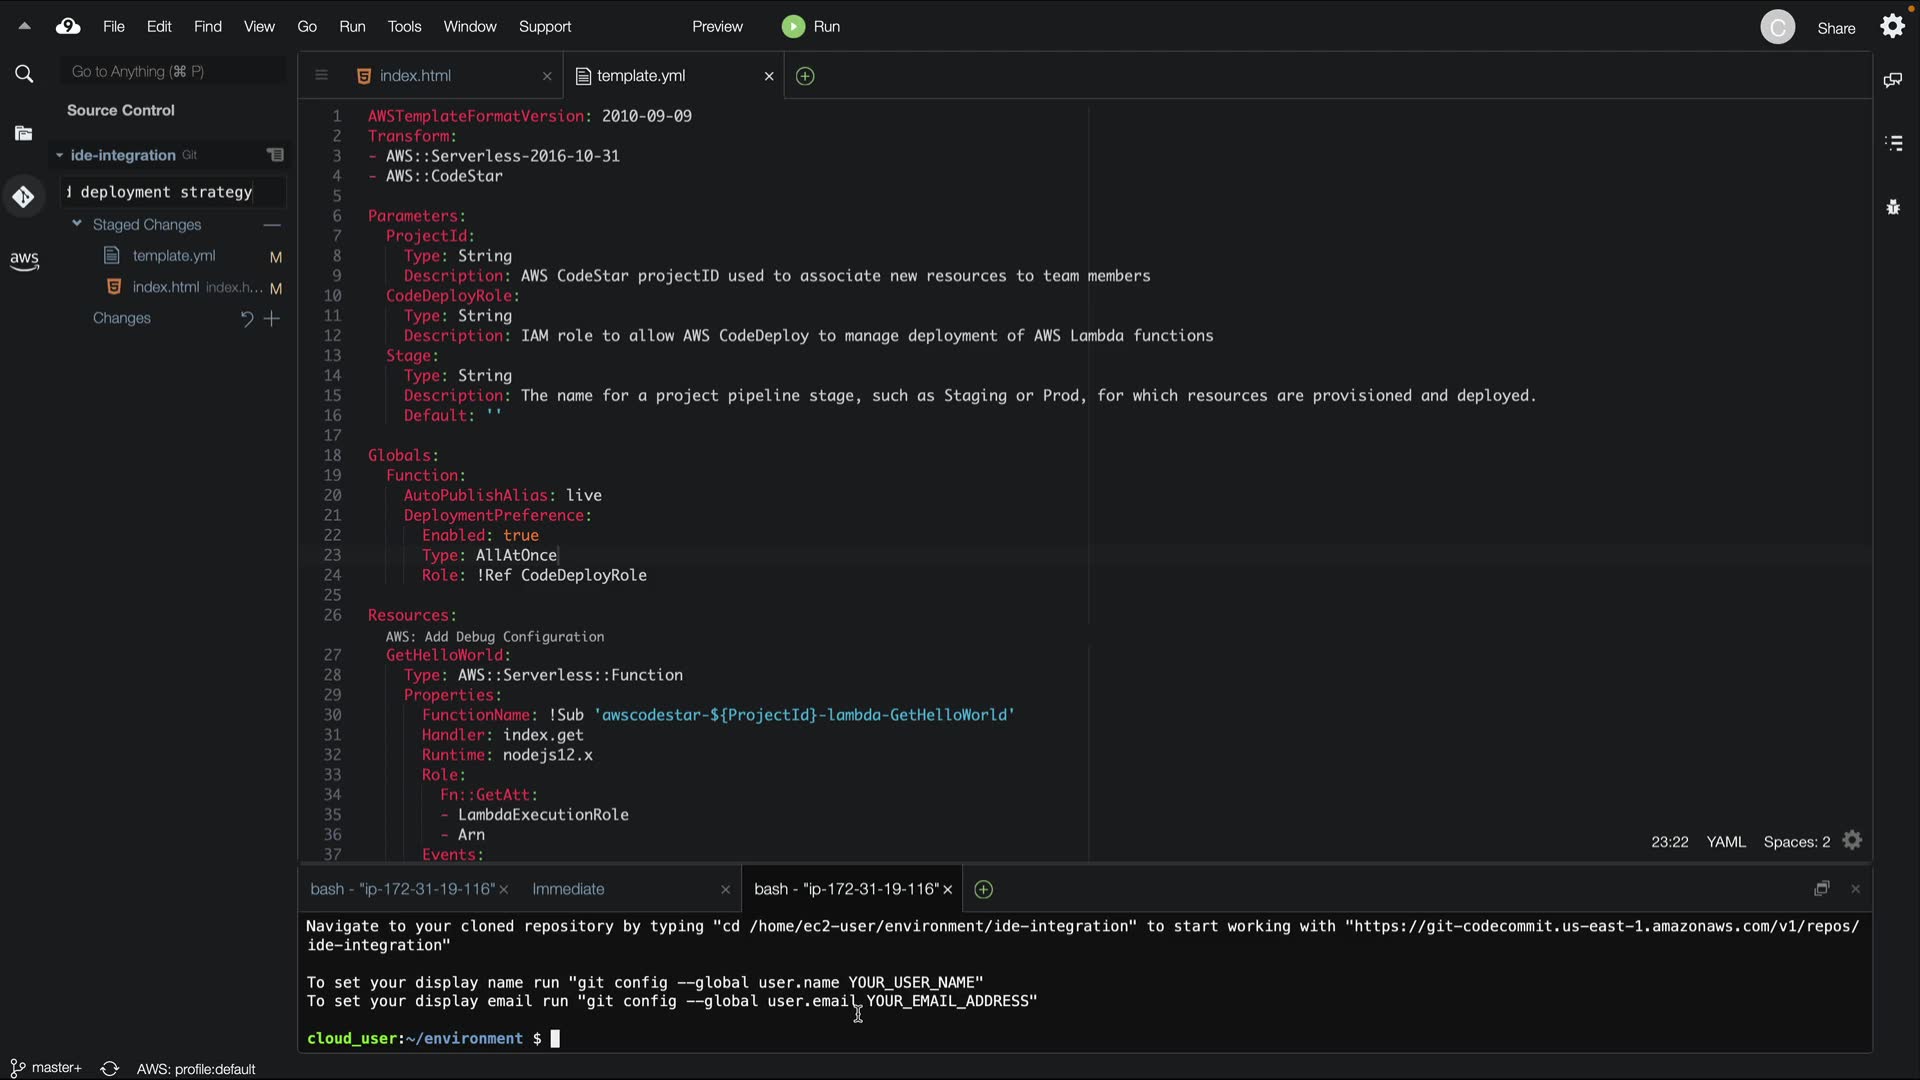Open the Collaborate panel icon
This screenshot has width=1920, height=1080.
point(1893,80)
